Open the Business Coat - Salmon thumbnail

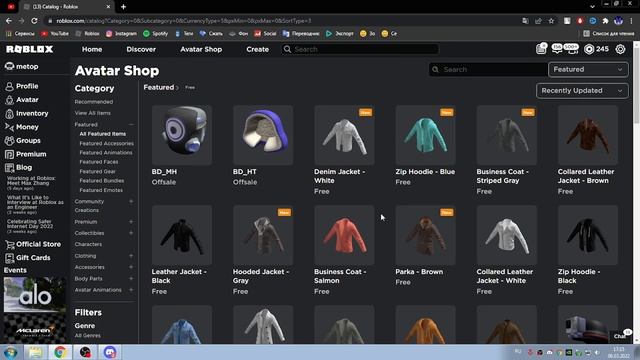coord(344,235)
